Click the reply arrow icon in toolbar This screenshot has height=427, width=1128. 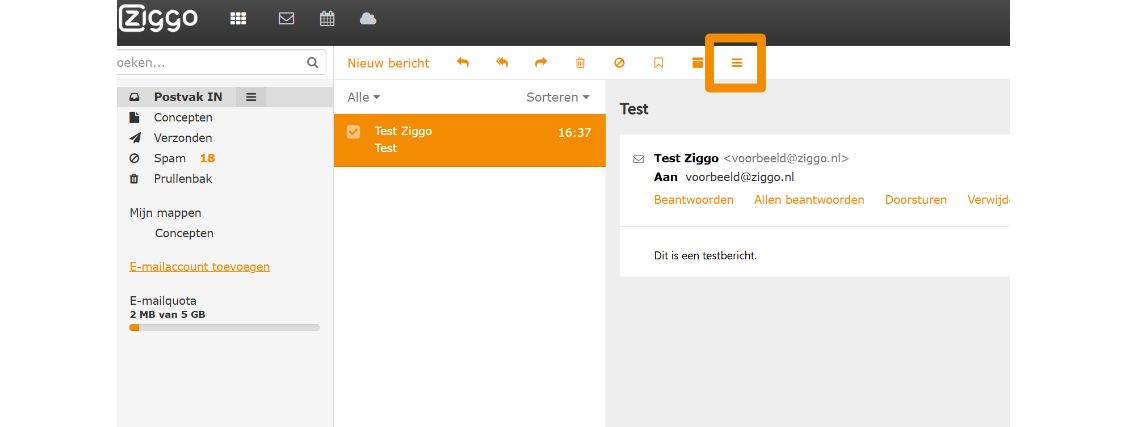(462, 63)
